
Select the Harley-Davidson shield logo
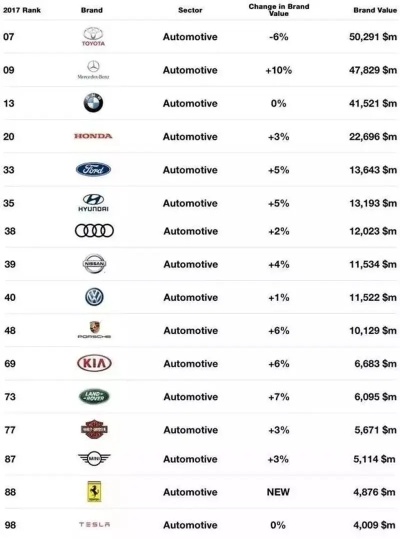tap(94, 429)
